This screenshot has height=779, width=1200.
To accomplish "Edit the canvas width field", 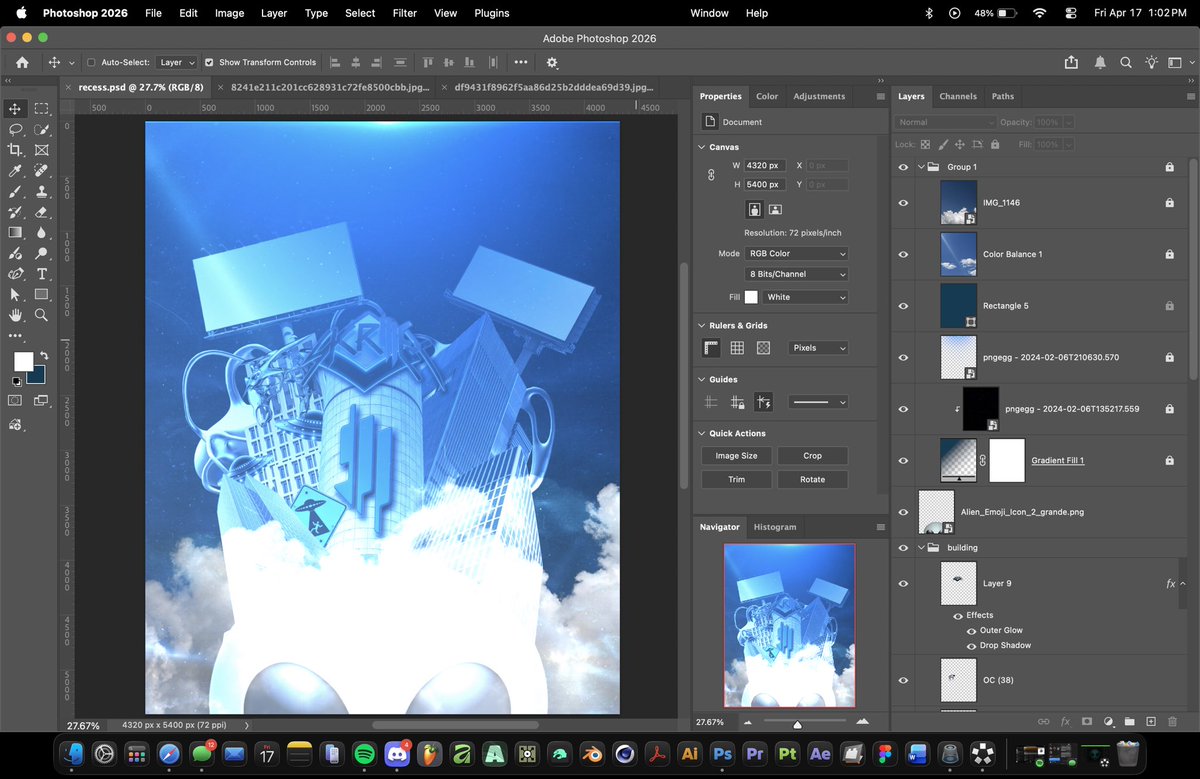I will pyautogui.click(x=766, y=165).
